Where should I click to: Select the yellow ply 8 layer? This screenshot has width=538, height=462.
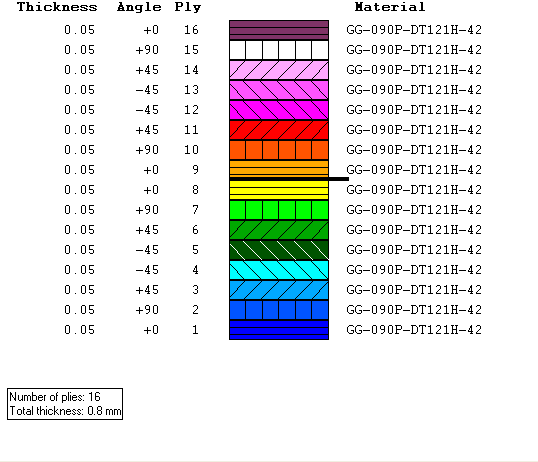pyautogui.click(x=279, y=190)
